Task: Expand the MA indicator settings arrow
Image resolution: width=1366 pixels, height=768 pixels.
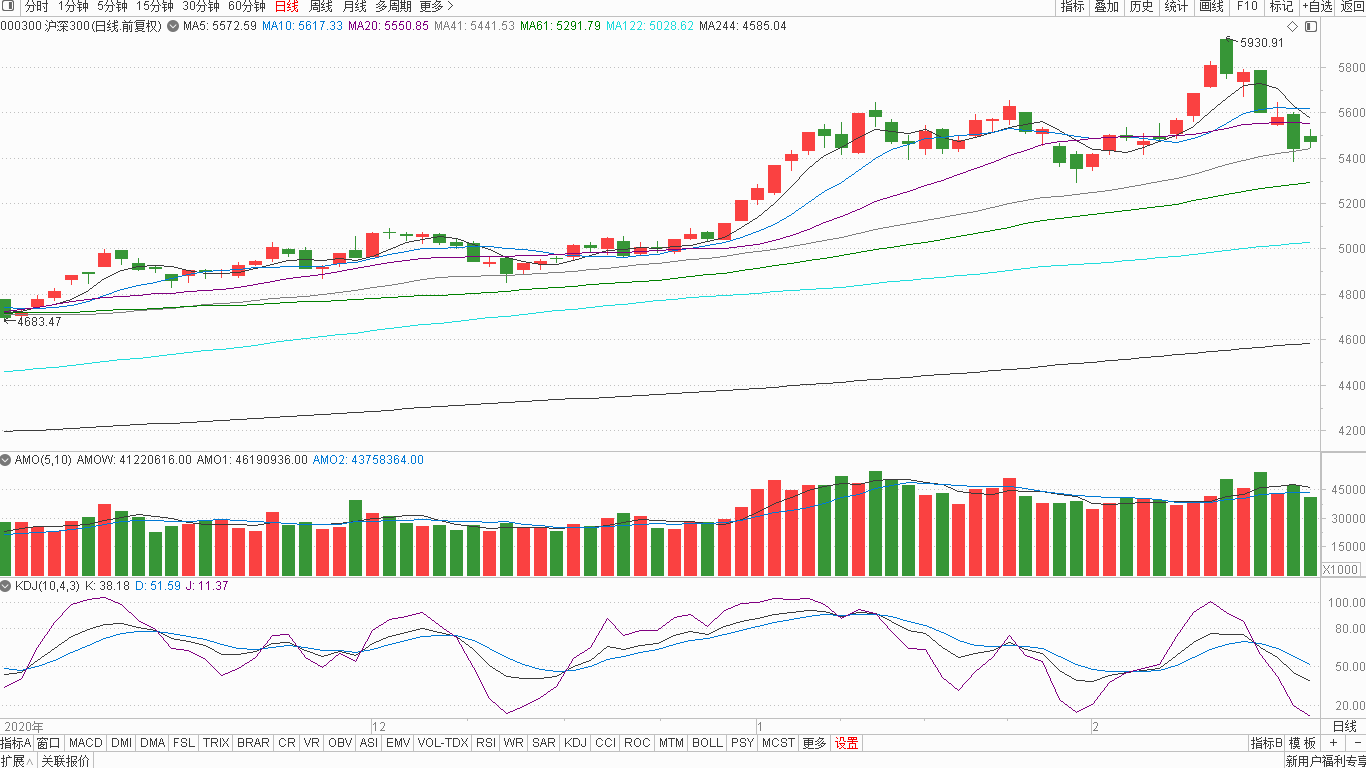Action: click(174, 26)
